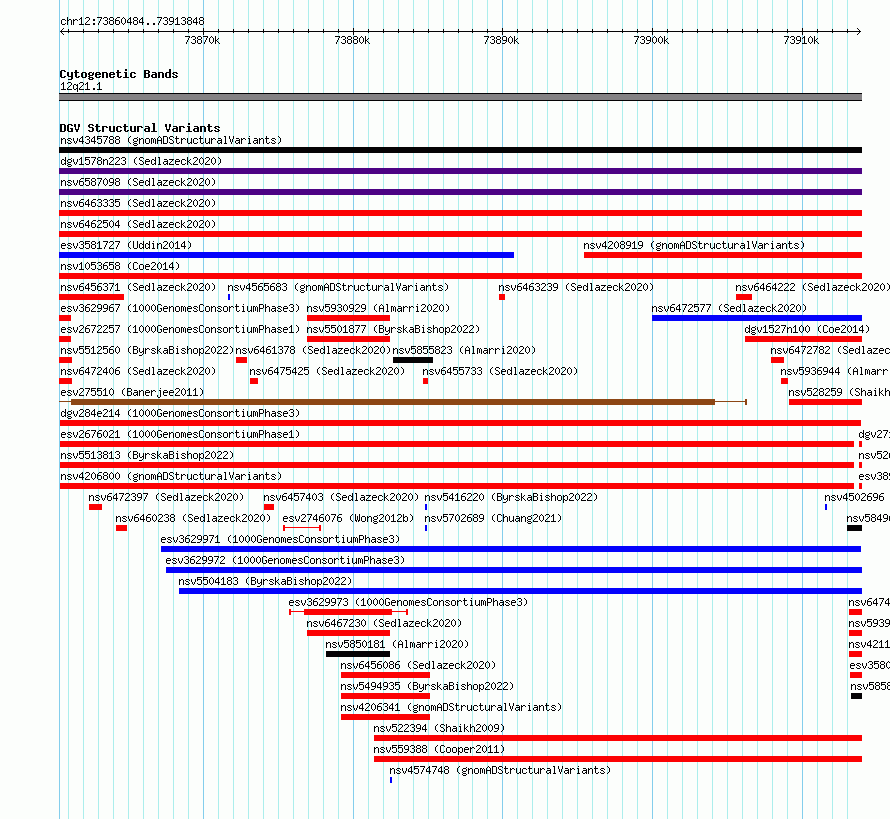The height and width of the screenshot is (819, 890).
Task: Click the chr12:73860484..73913848 coordinate label
Action: pos(132,21)
